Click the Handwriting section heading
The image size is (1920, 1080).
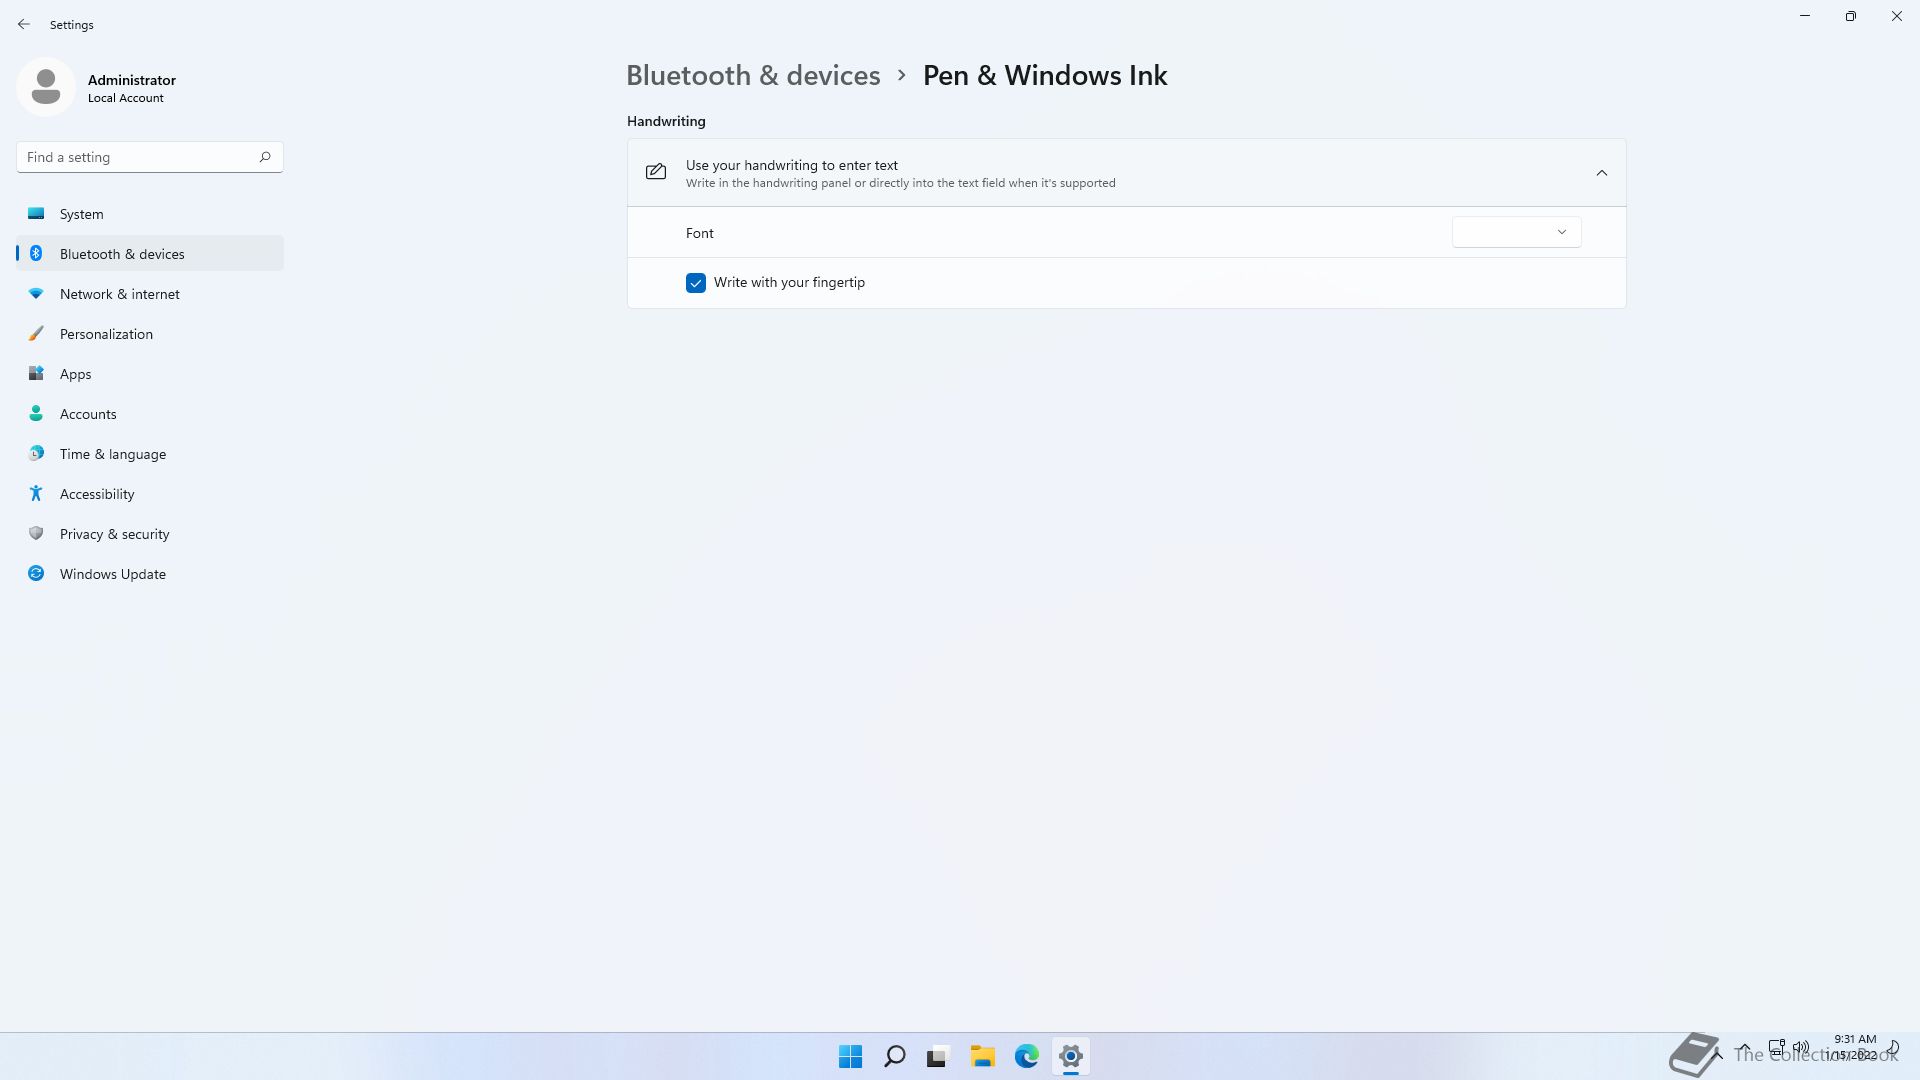click(x=666, y=121)
